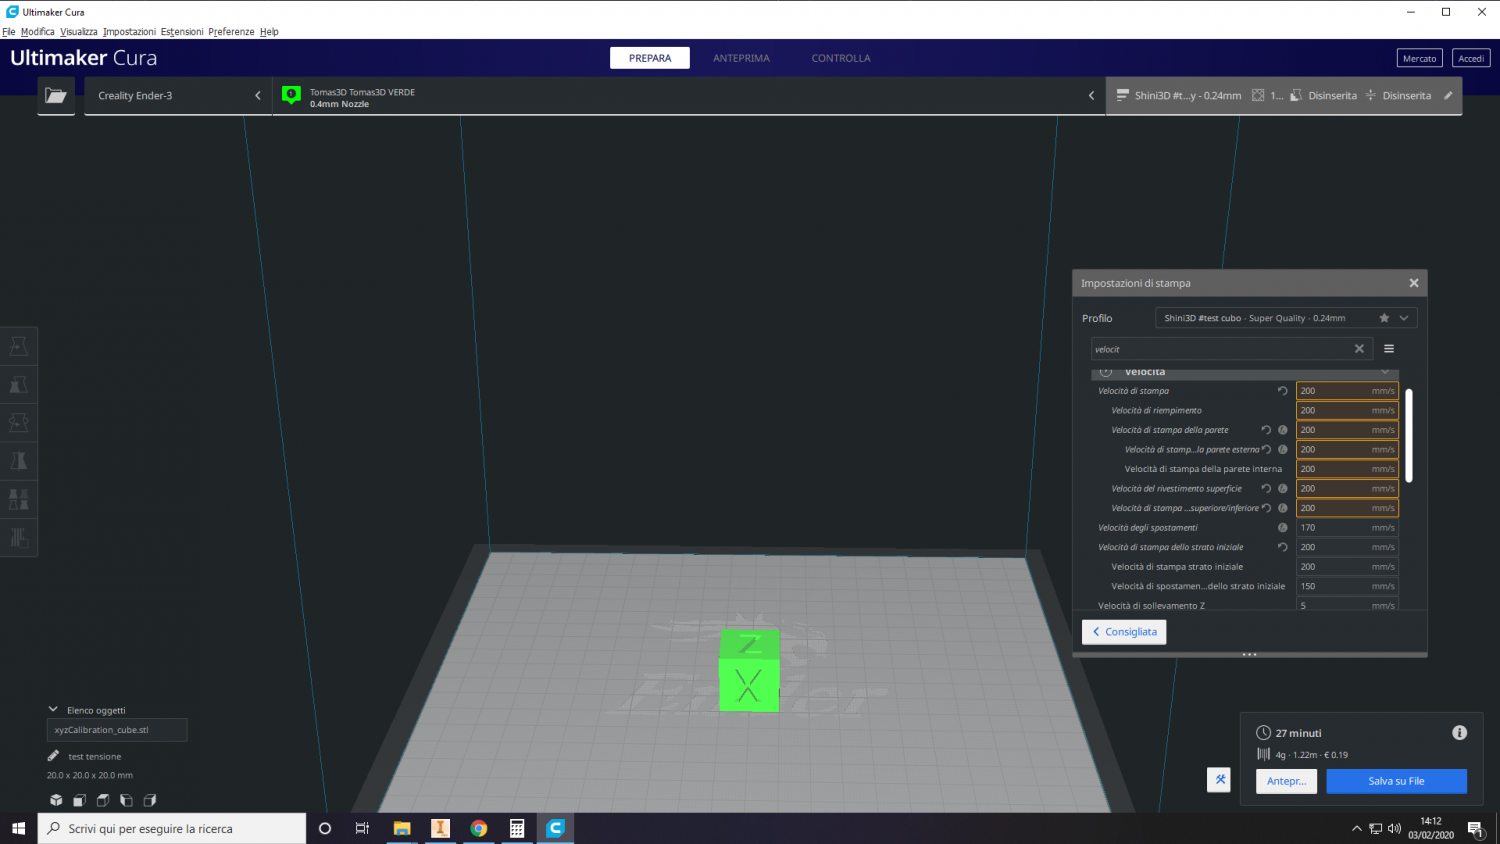Reset Velocità del rivestimento superficie value
This screenshot has width=1500, height=844.
(x=1266, y=489)
